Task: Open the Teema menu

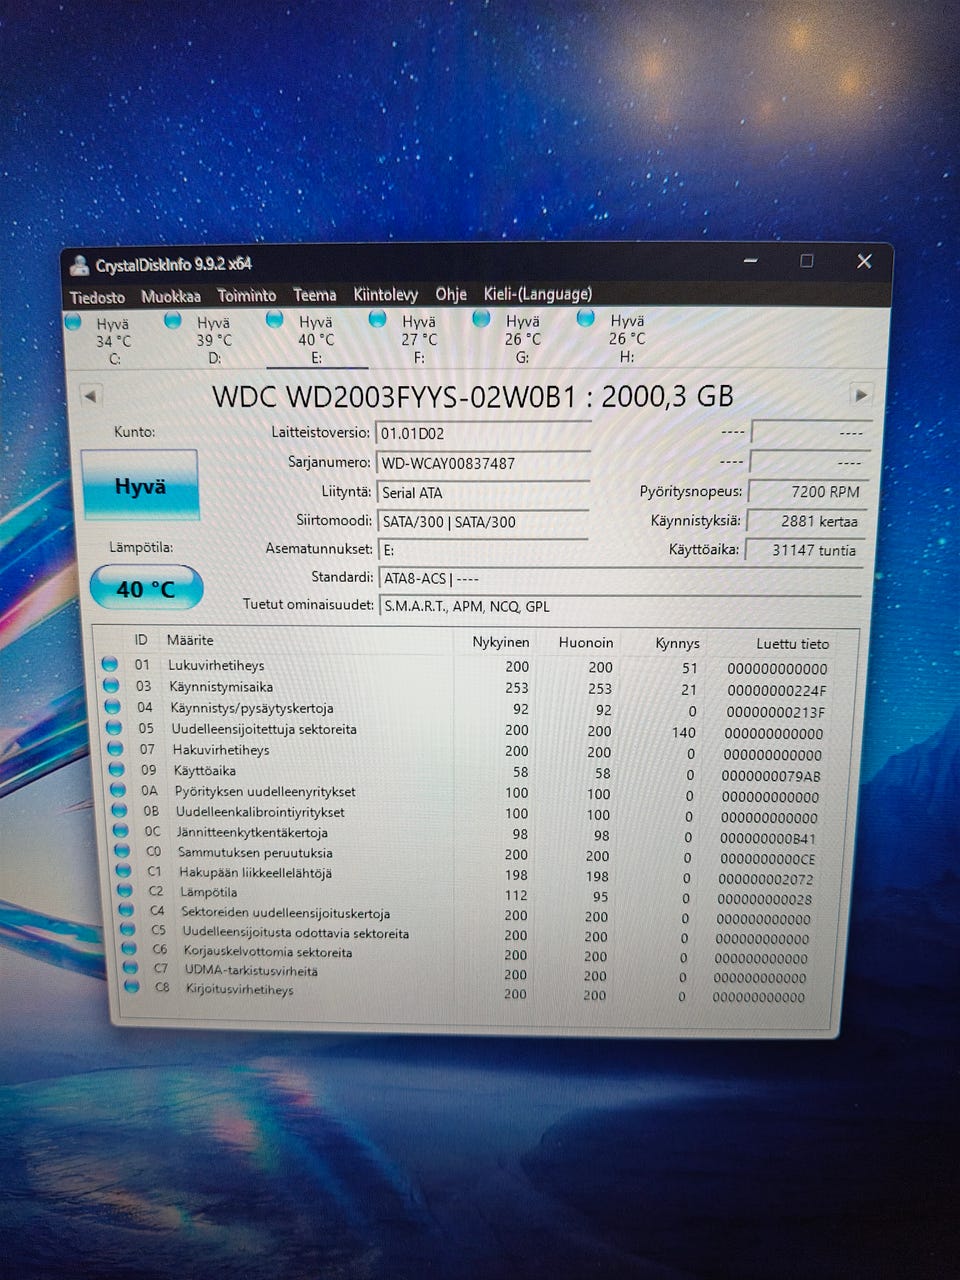Action: (x=315, y=295)
